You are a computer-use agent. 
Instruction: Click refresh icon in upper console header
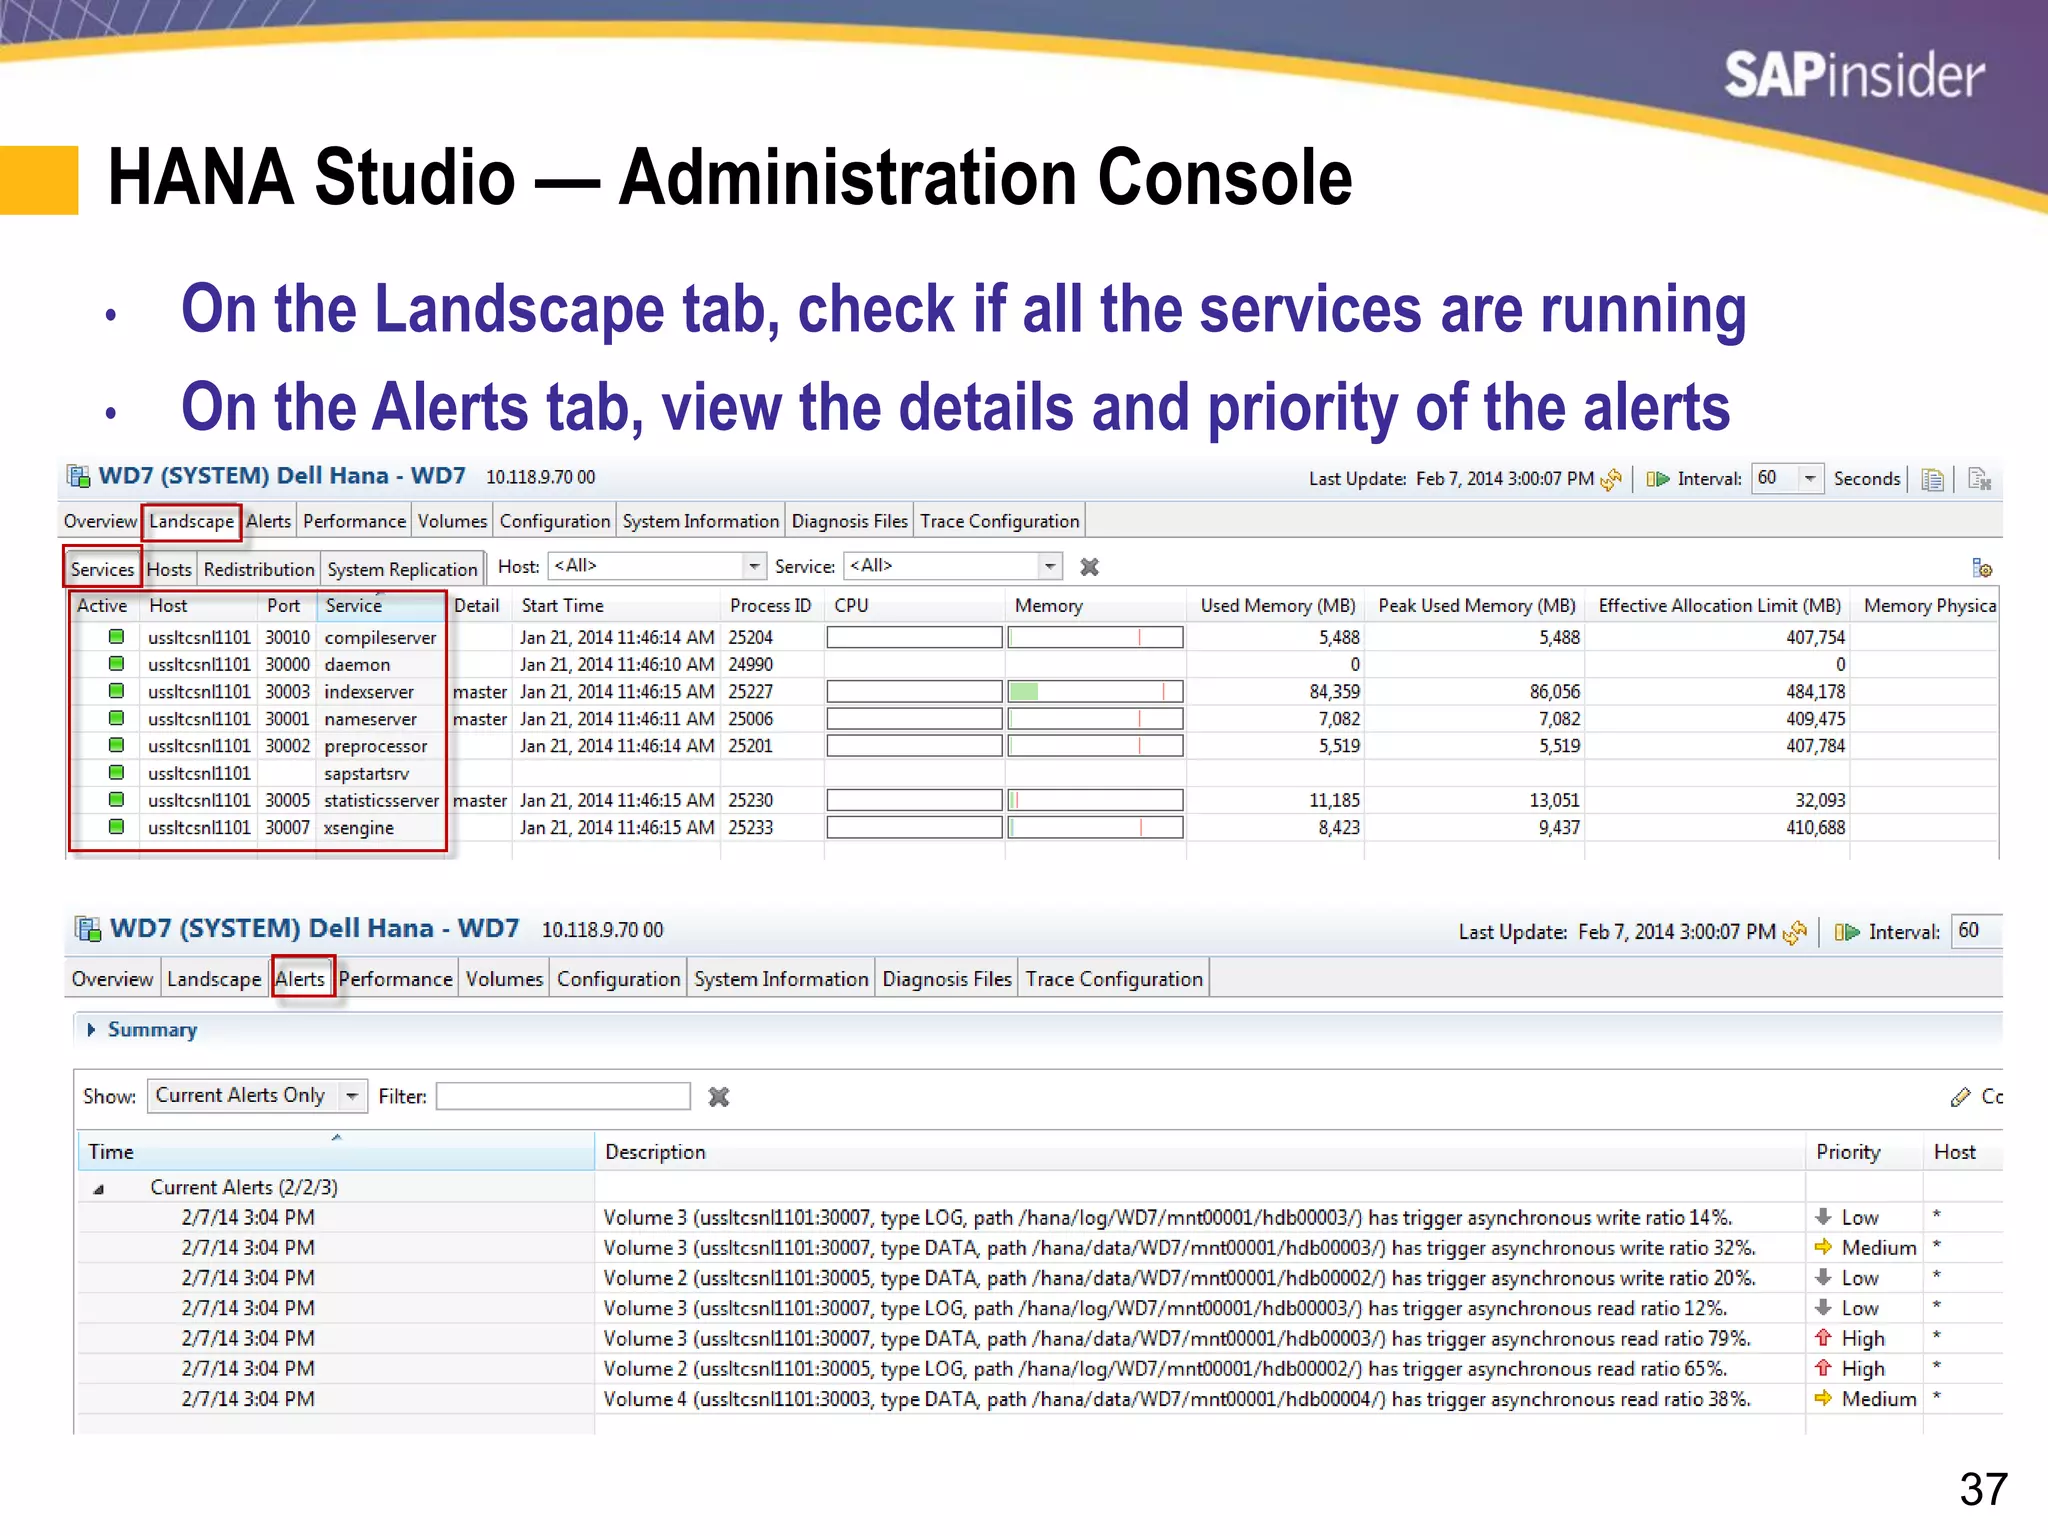1611,479
